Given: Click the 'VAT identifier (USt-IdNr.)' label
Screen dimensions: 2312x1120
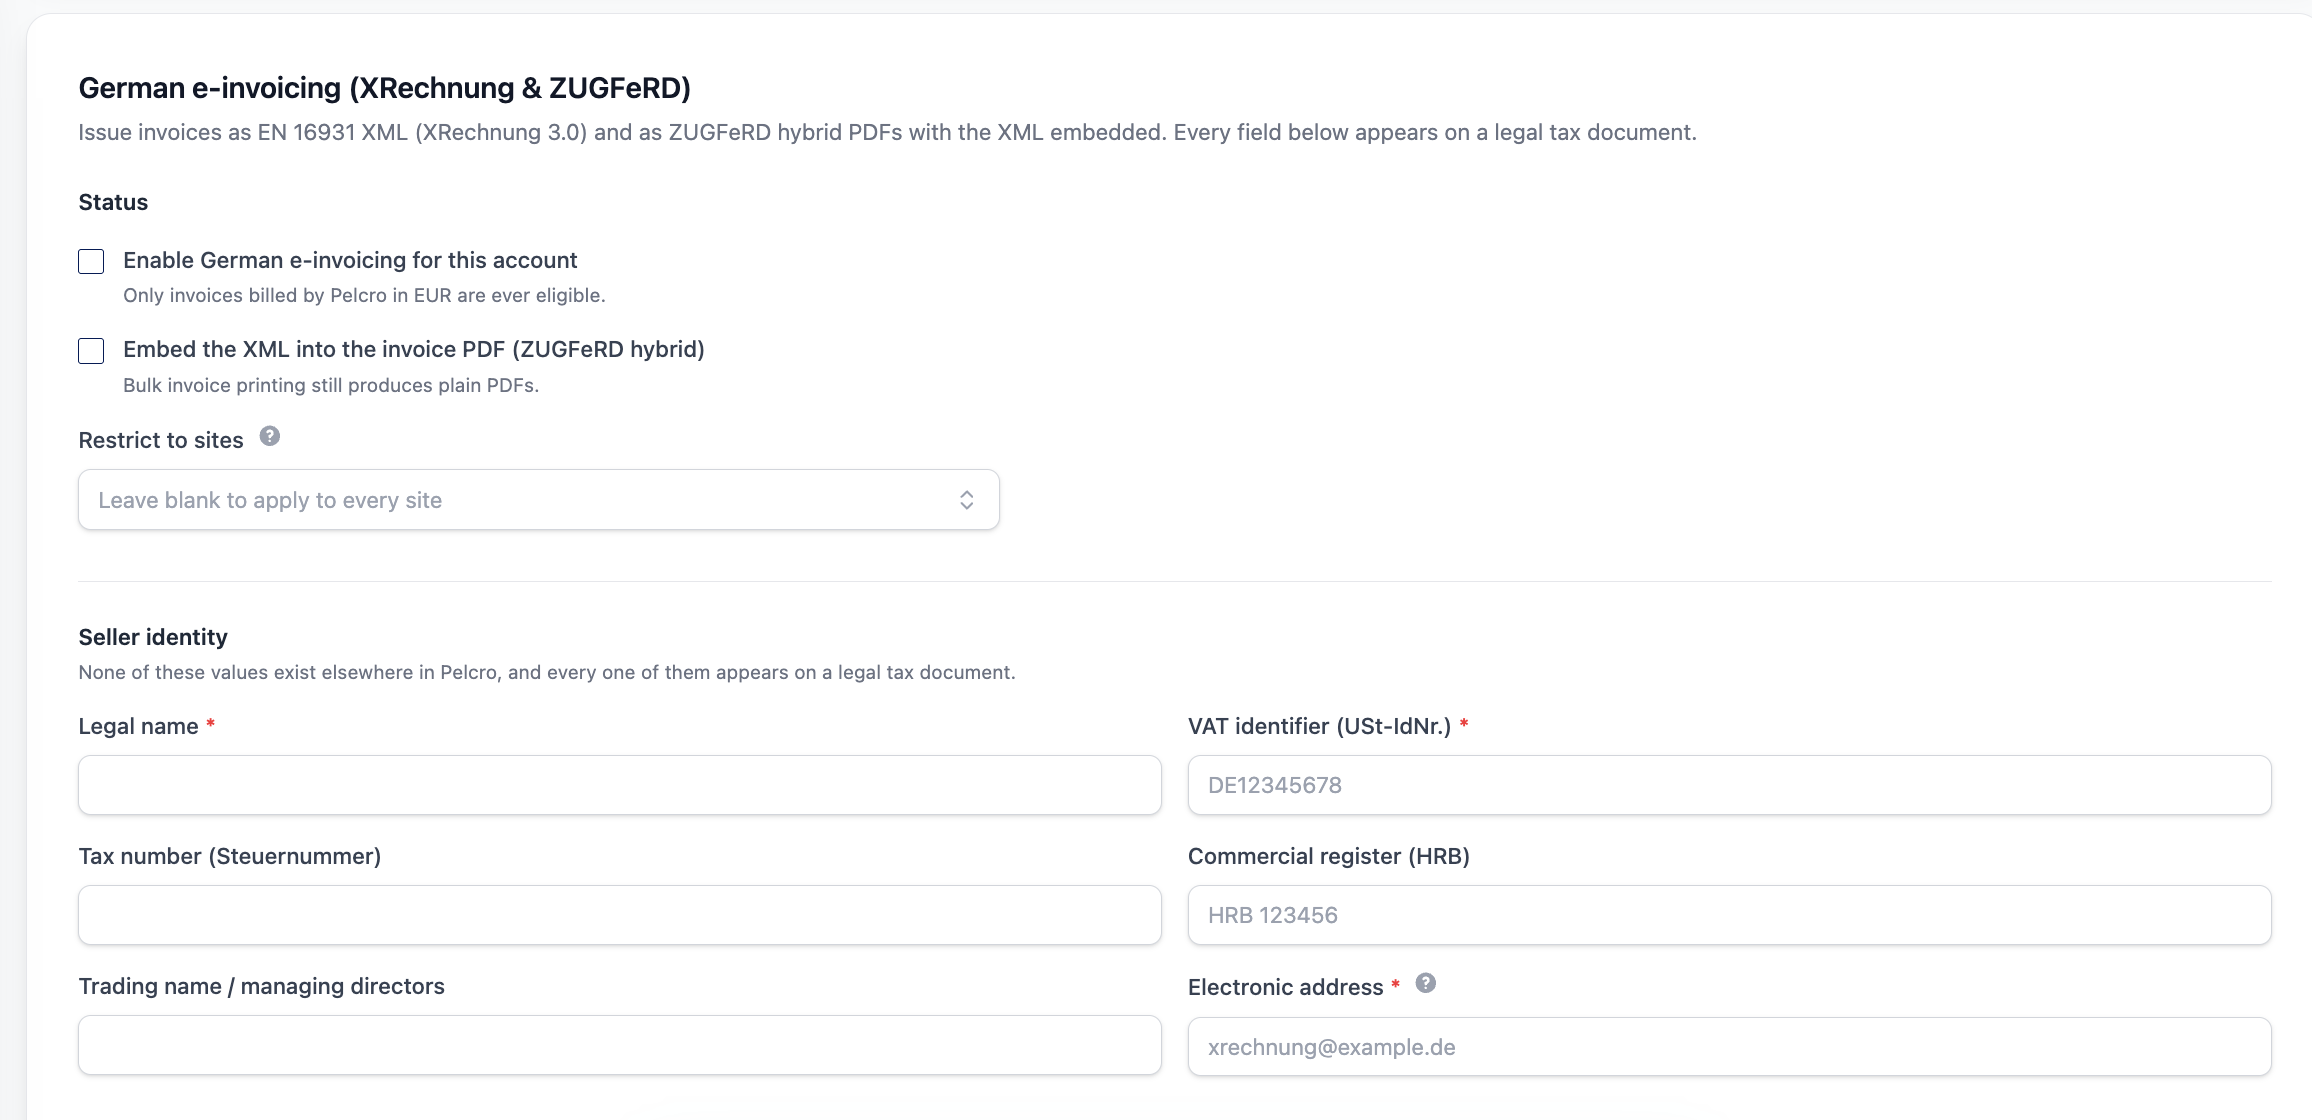Looking at the screenshot, I should pyautogui.click(x=1319, y=726).
